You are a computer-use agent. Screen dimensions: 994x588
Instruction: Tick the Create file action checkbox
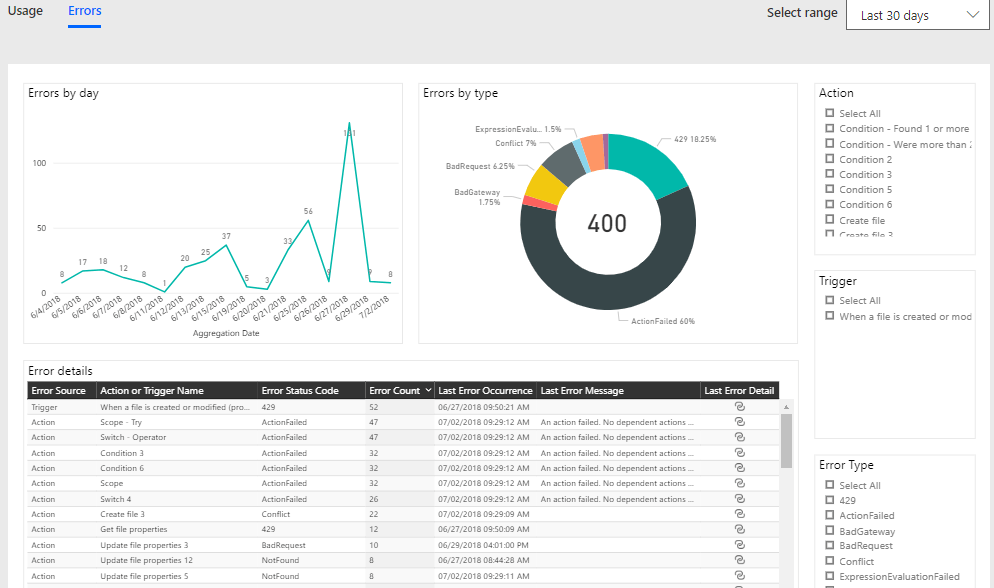point(829,219)
